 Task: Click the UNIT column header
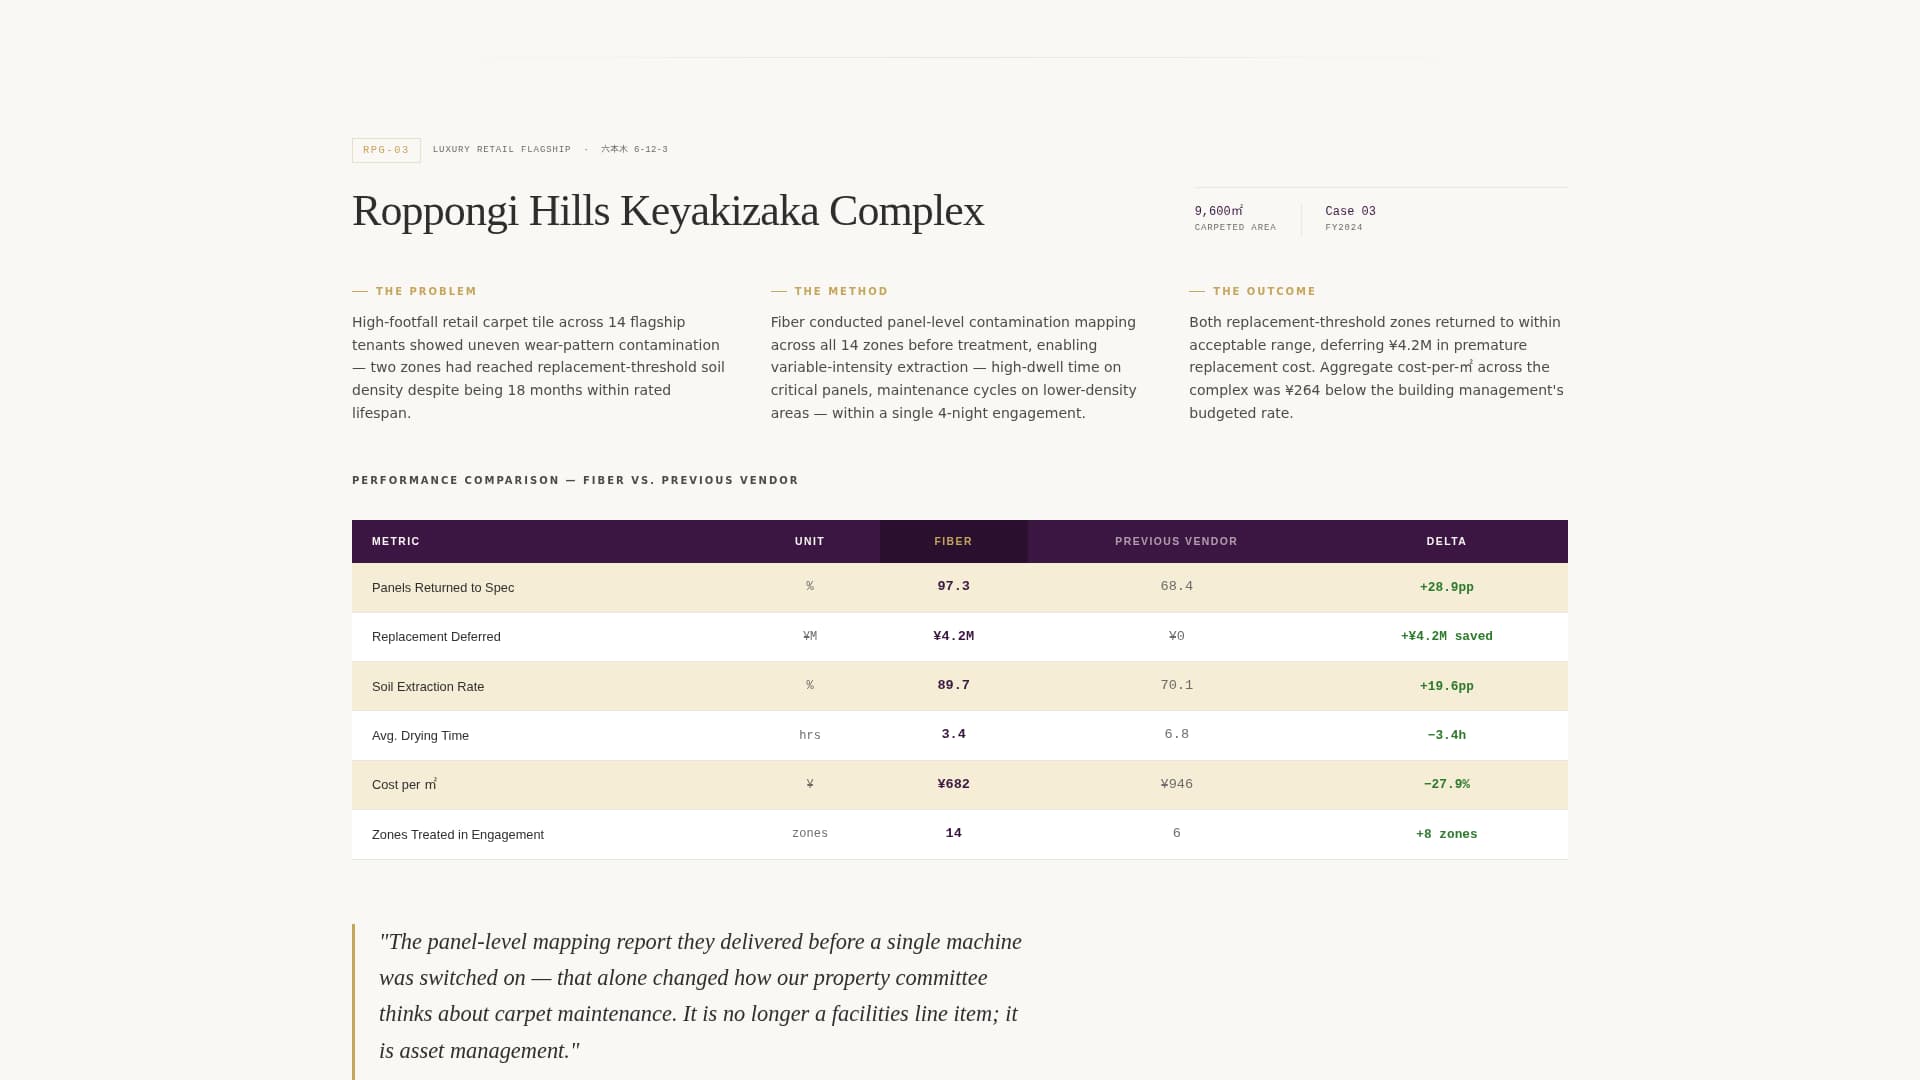tap(810, 542)
